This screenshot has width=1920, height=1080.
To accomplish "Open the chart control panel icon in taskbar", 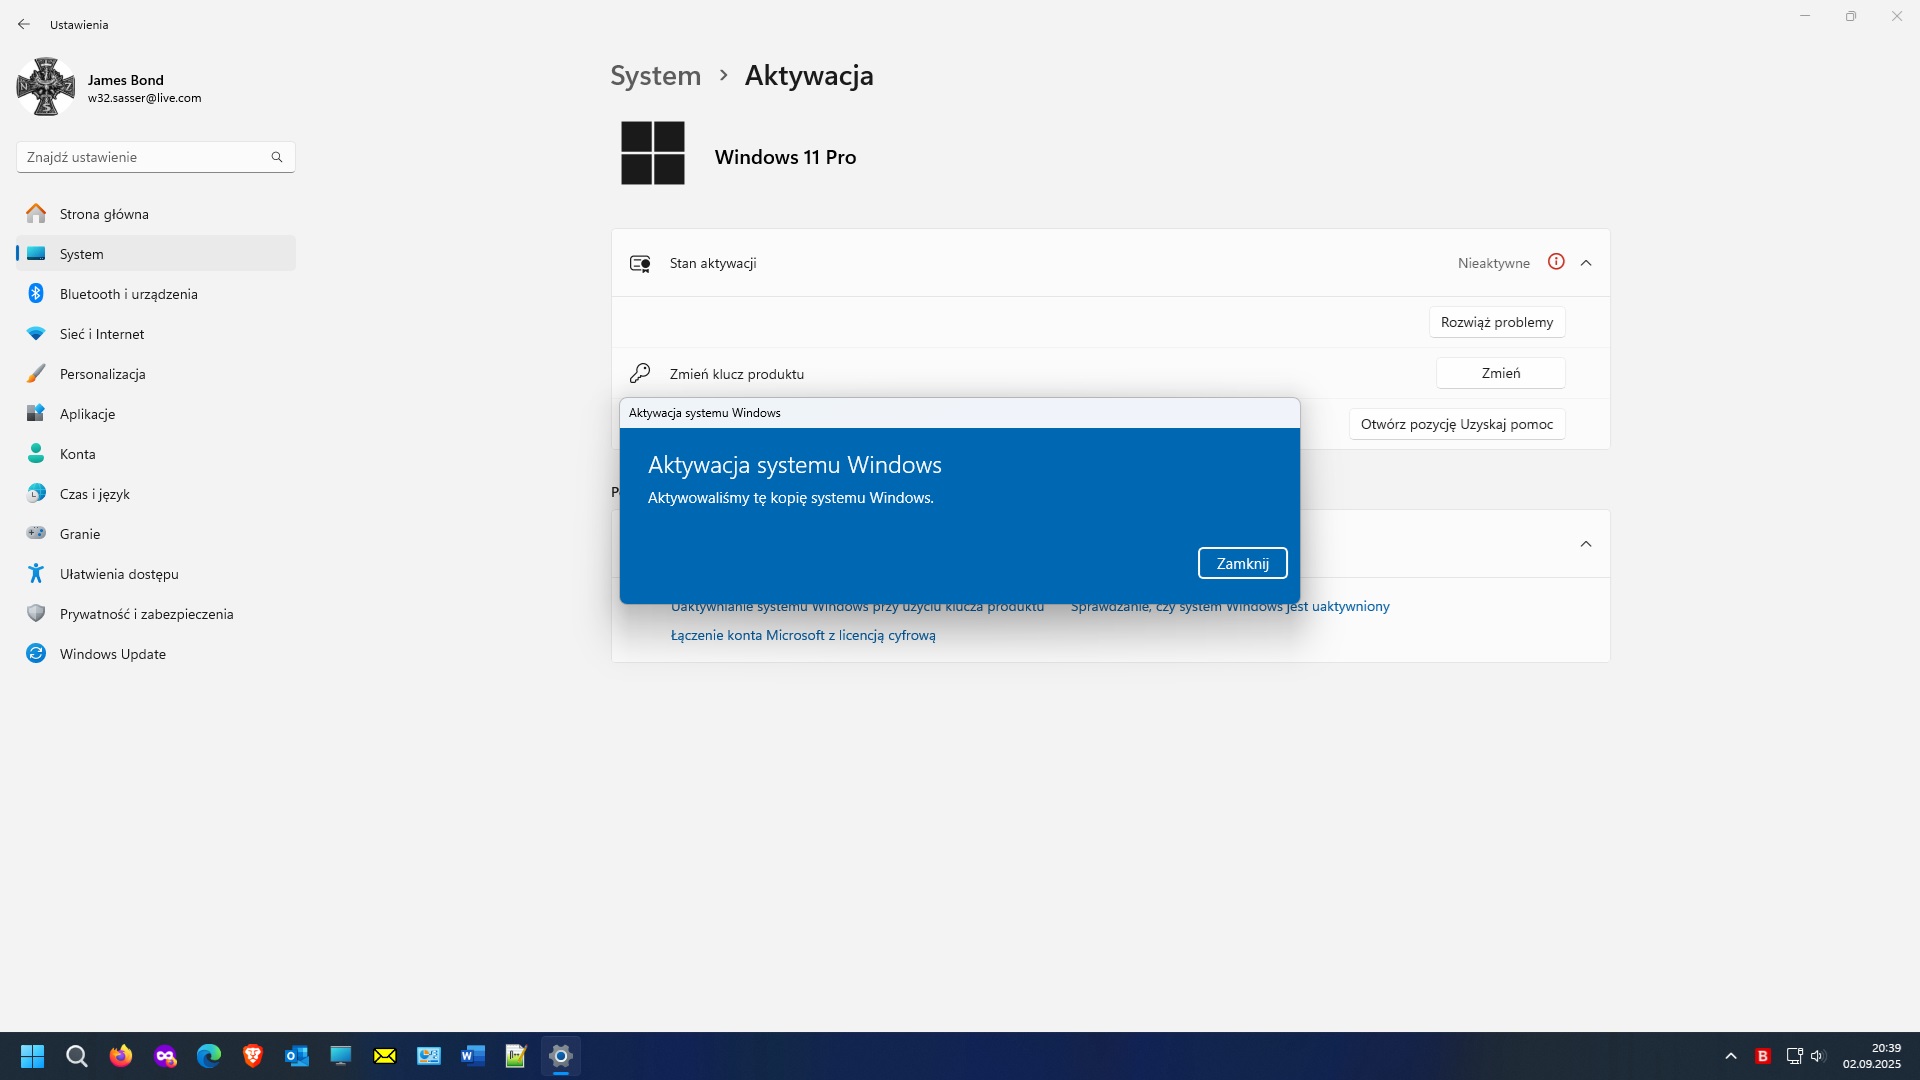I will click(429, 1056).
